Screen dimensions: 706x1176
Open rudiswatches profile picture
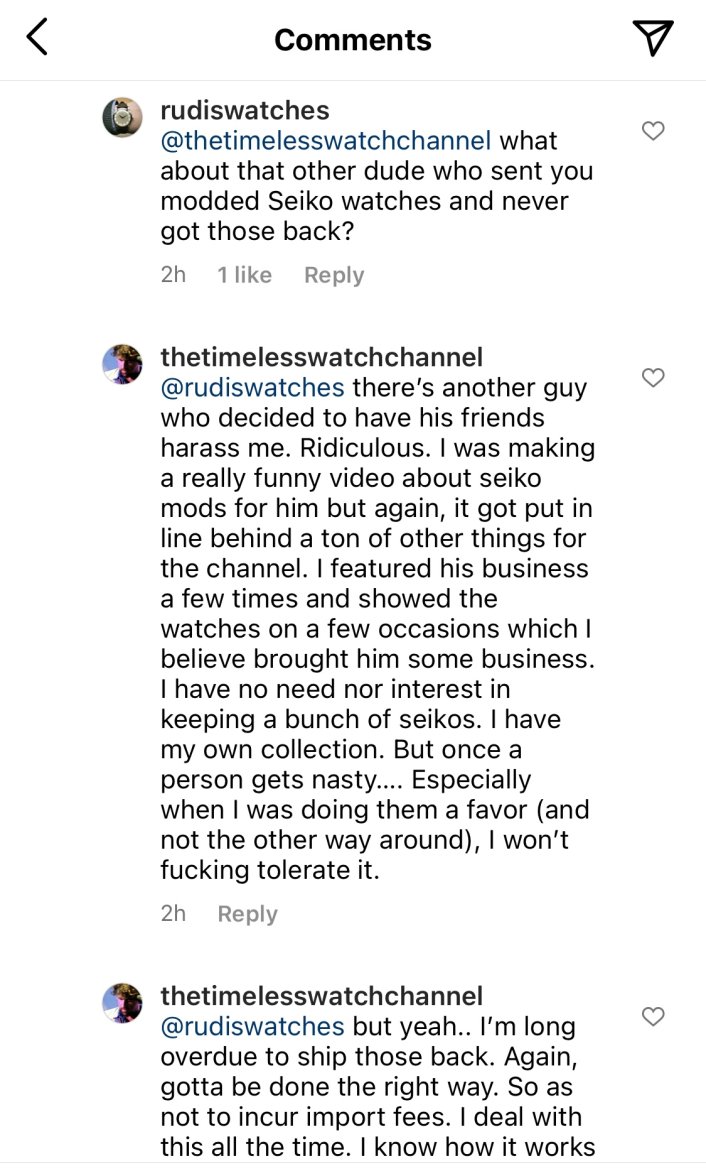click(x=123, y=118)
